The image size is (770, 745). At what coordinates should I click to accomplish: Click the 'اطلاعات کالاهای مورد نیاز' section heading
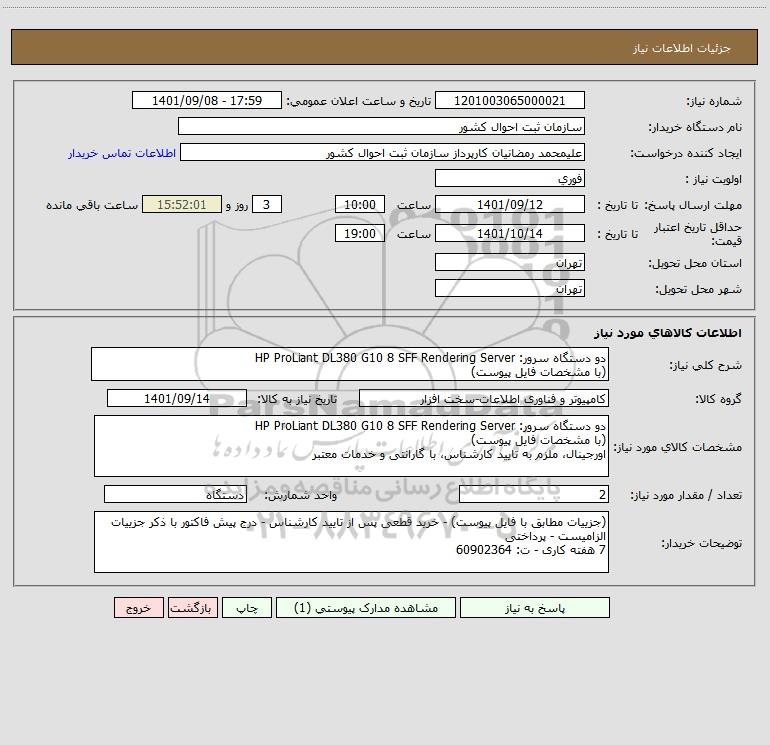click(x=668, y=333)
